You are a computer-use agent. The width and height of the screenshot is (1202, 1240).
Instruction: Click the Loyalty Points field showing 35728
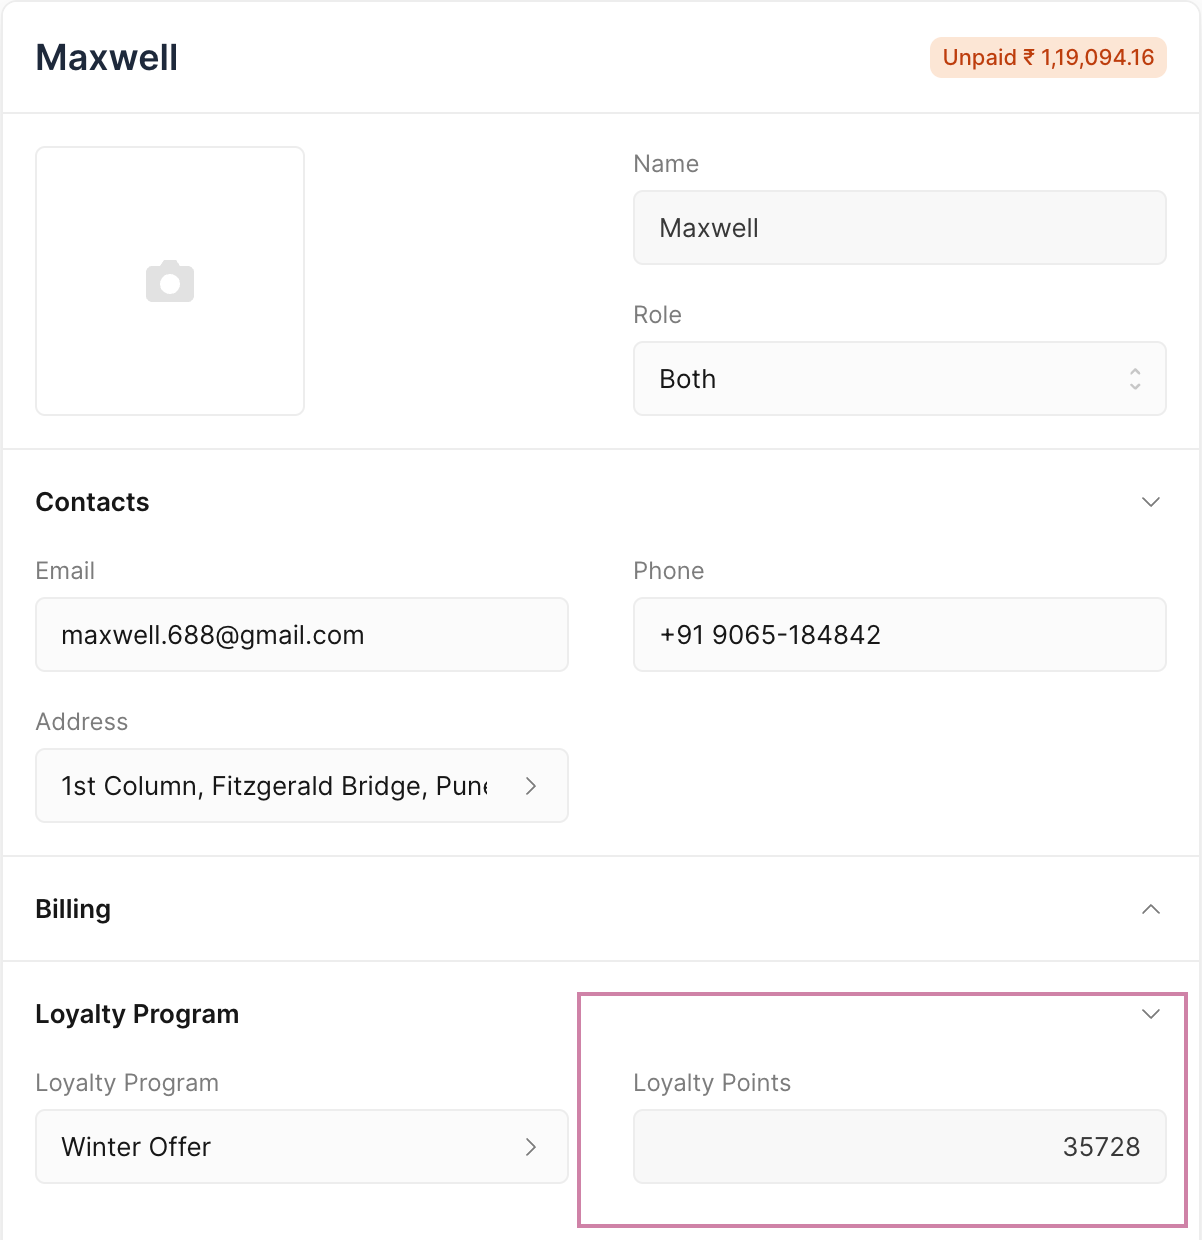(899, 1147)
